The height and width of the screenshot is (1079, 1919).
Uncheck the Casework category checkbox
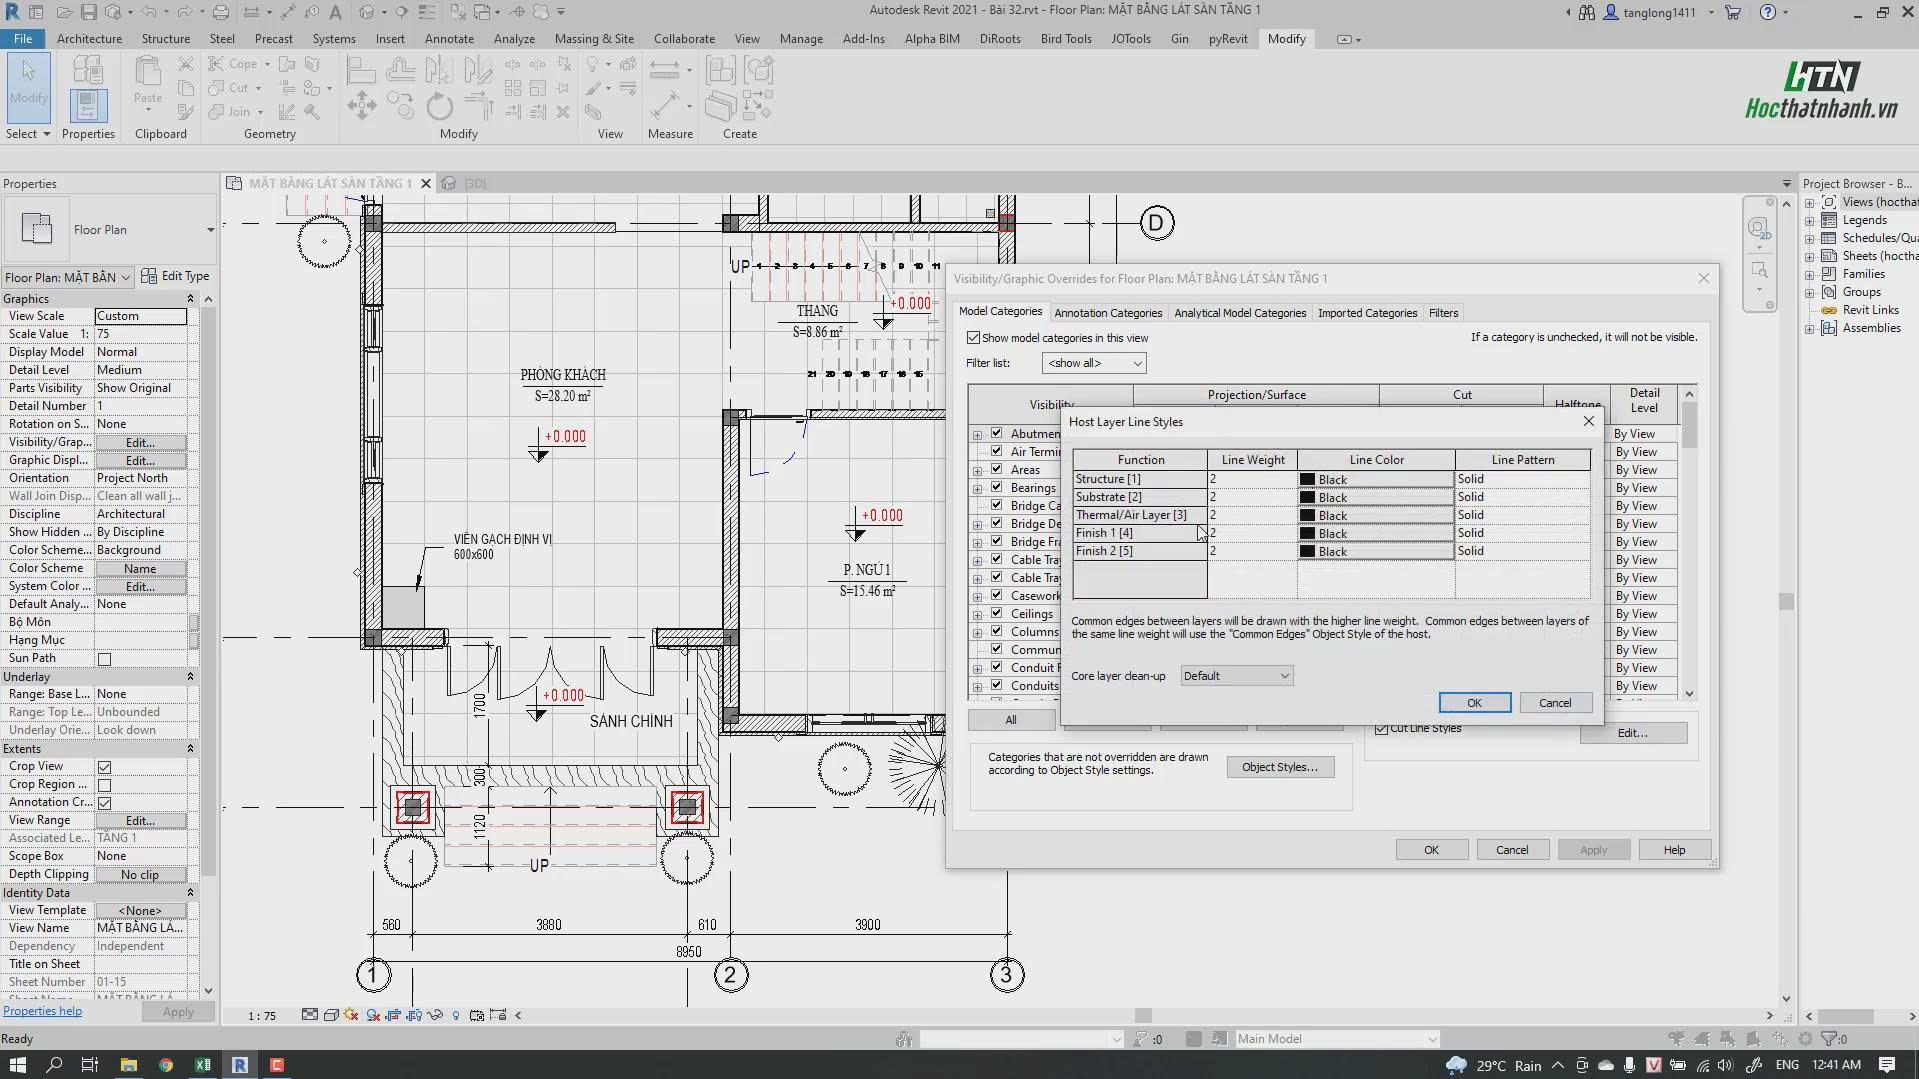(996, 595)
